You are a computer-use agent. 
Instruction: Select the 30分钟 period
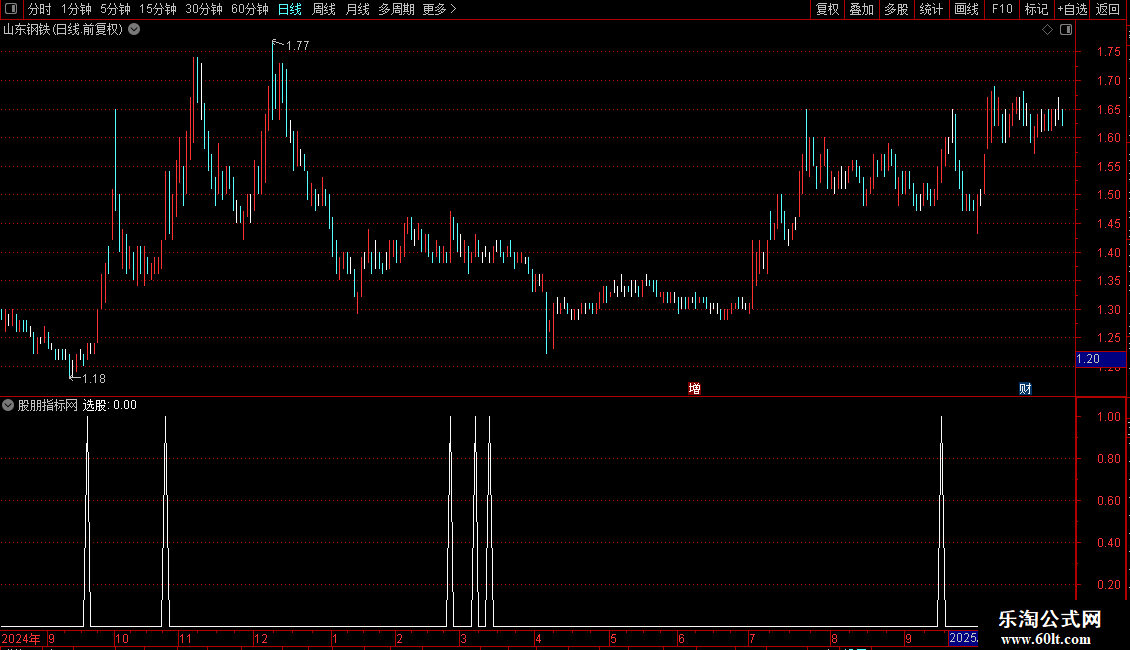203,9
